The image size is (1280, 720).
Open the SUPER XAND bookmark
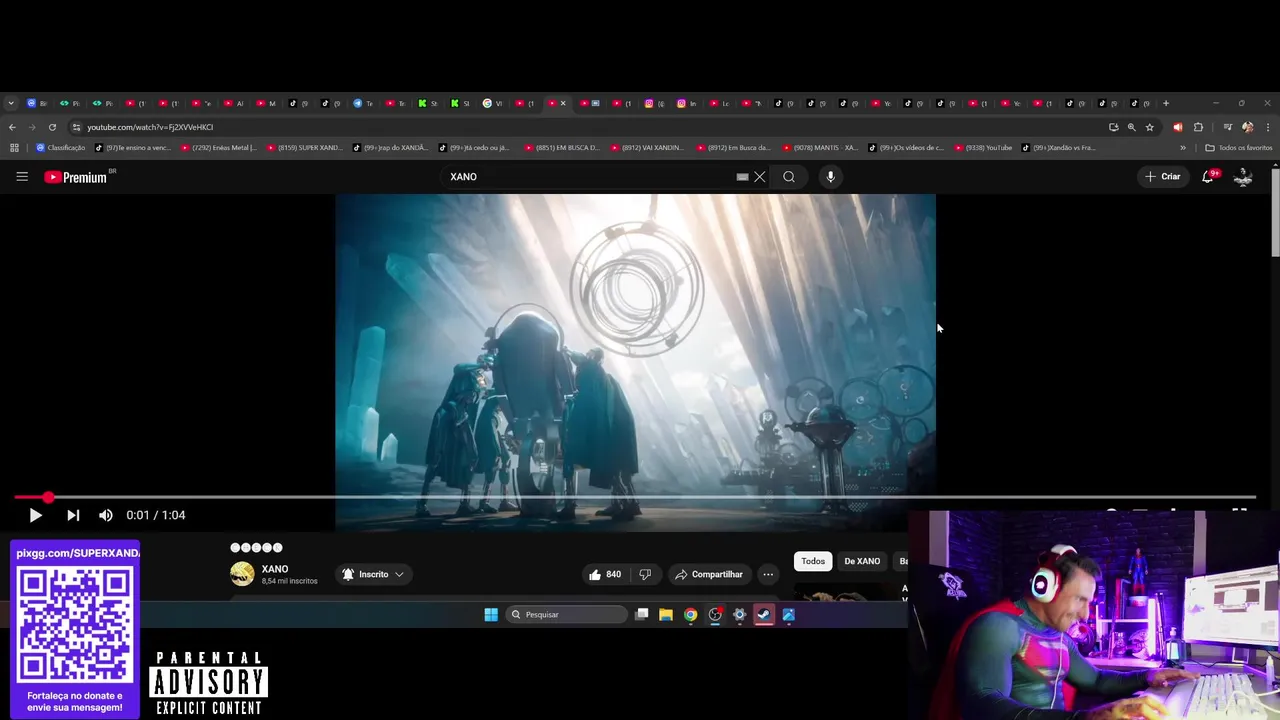[x=305, y=147]
